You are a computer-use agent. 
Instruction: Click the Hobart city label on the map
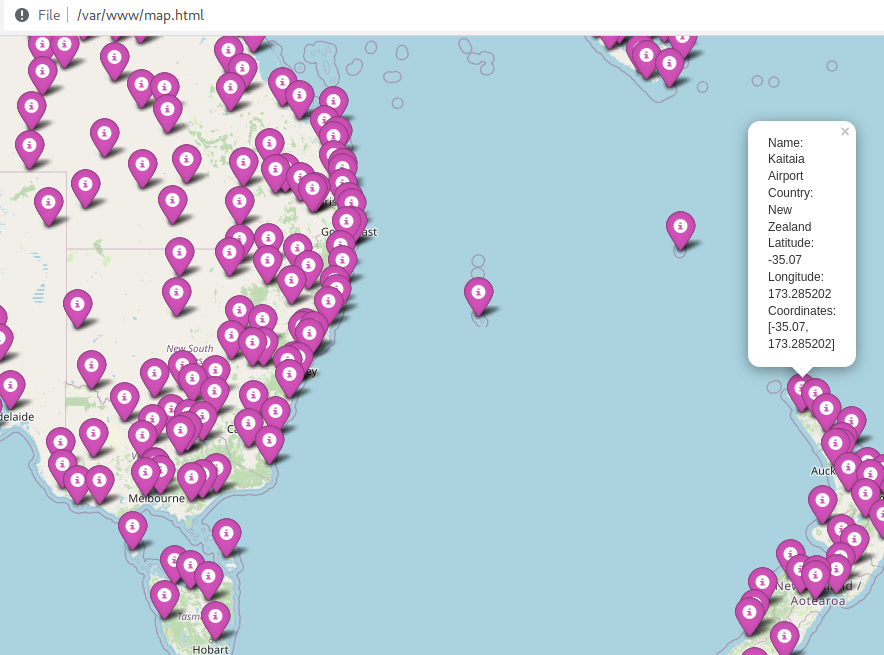(x=210, y=649)
